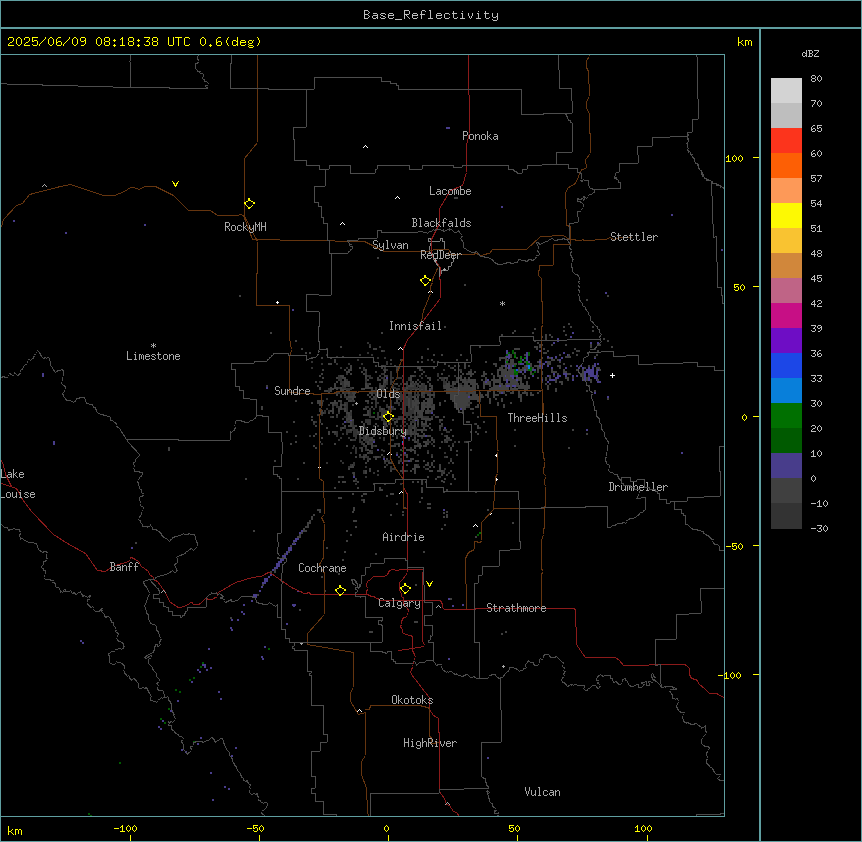Click the yellow V marker east of Calgary
This screenshot has width=862, height=842.
429,584
